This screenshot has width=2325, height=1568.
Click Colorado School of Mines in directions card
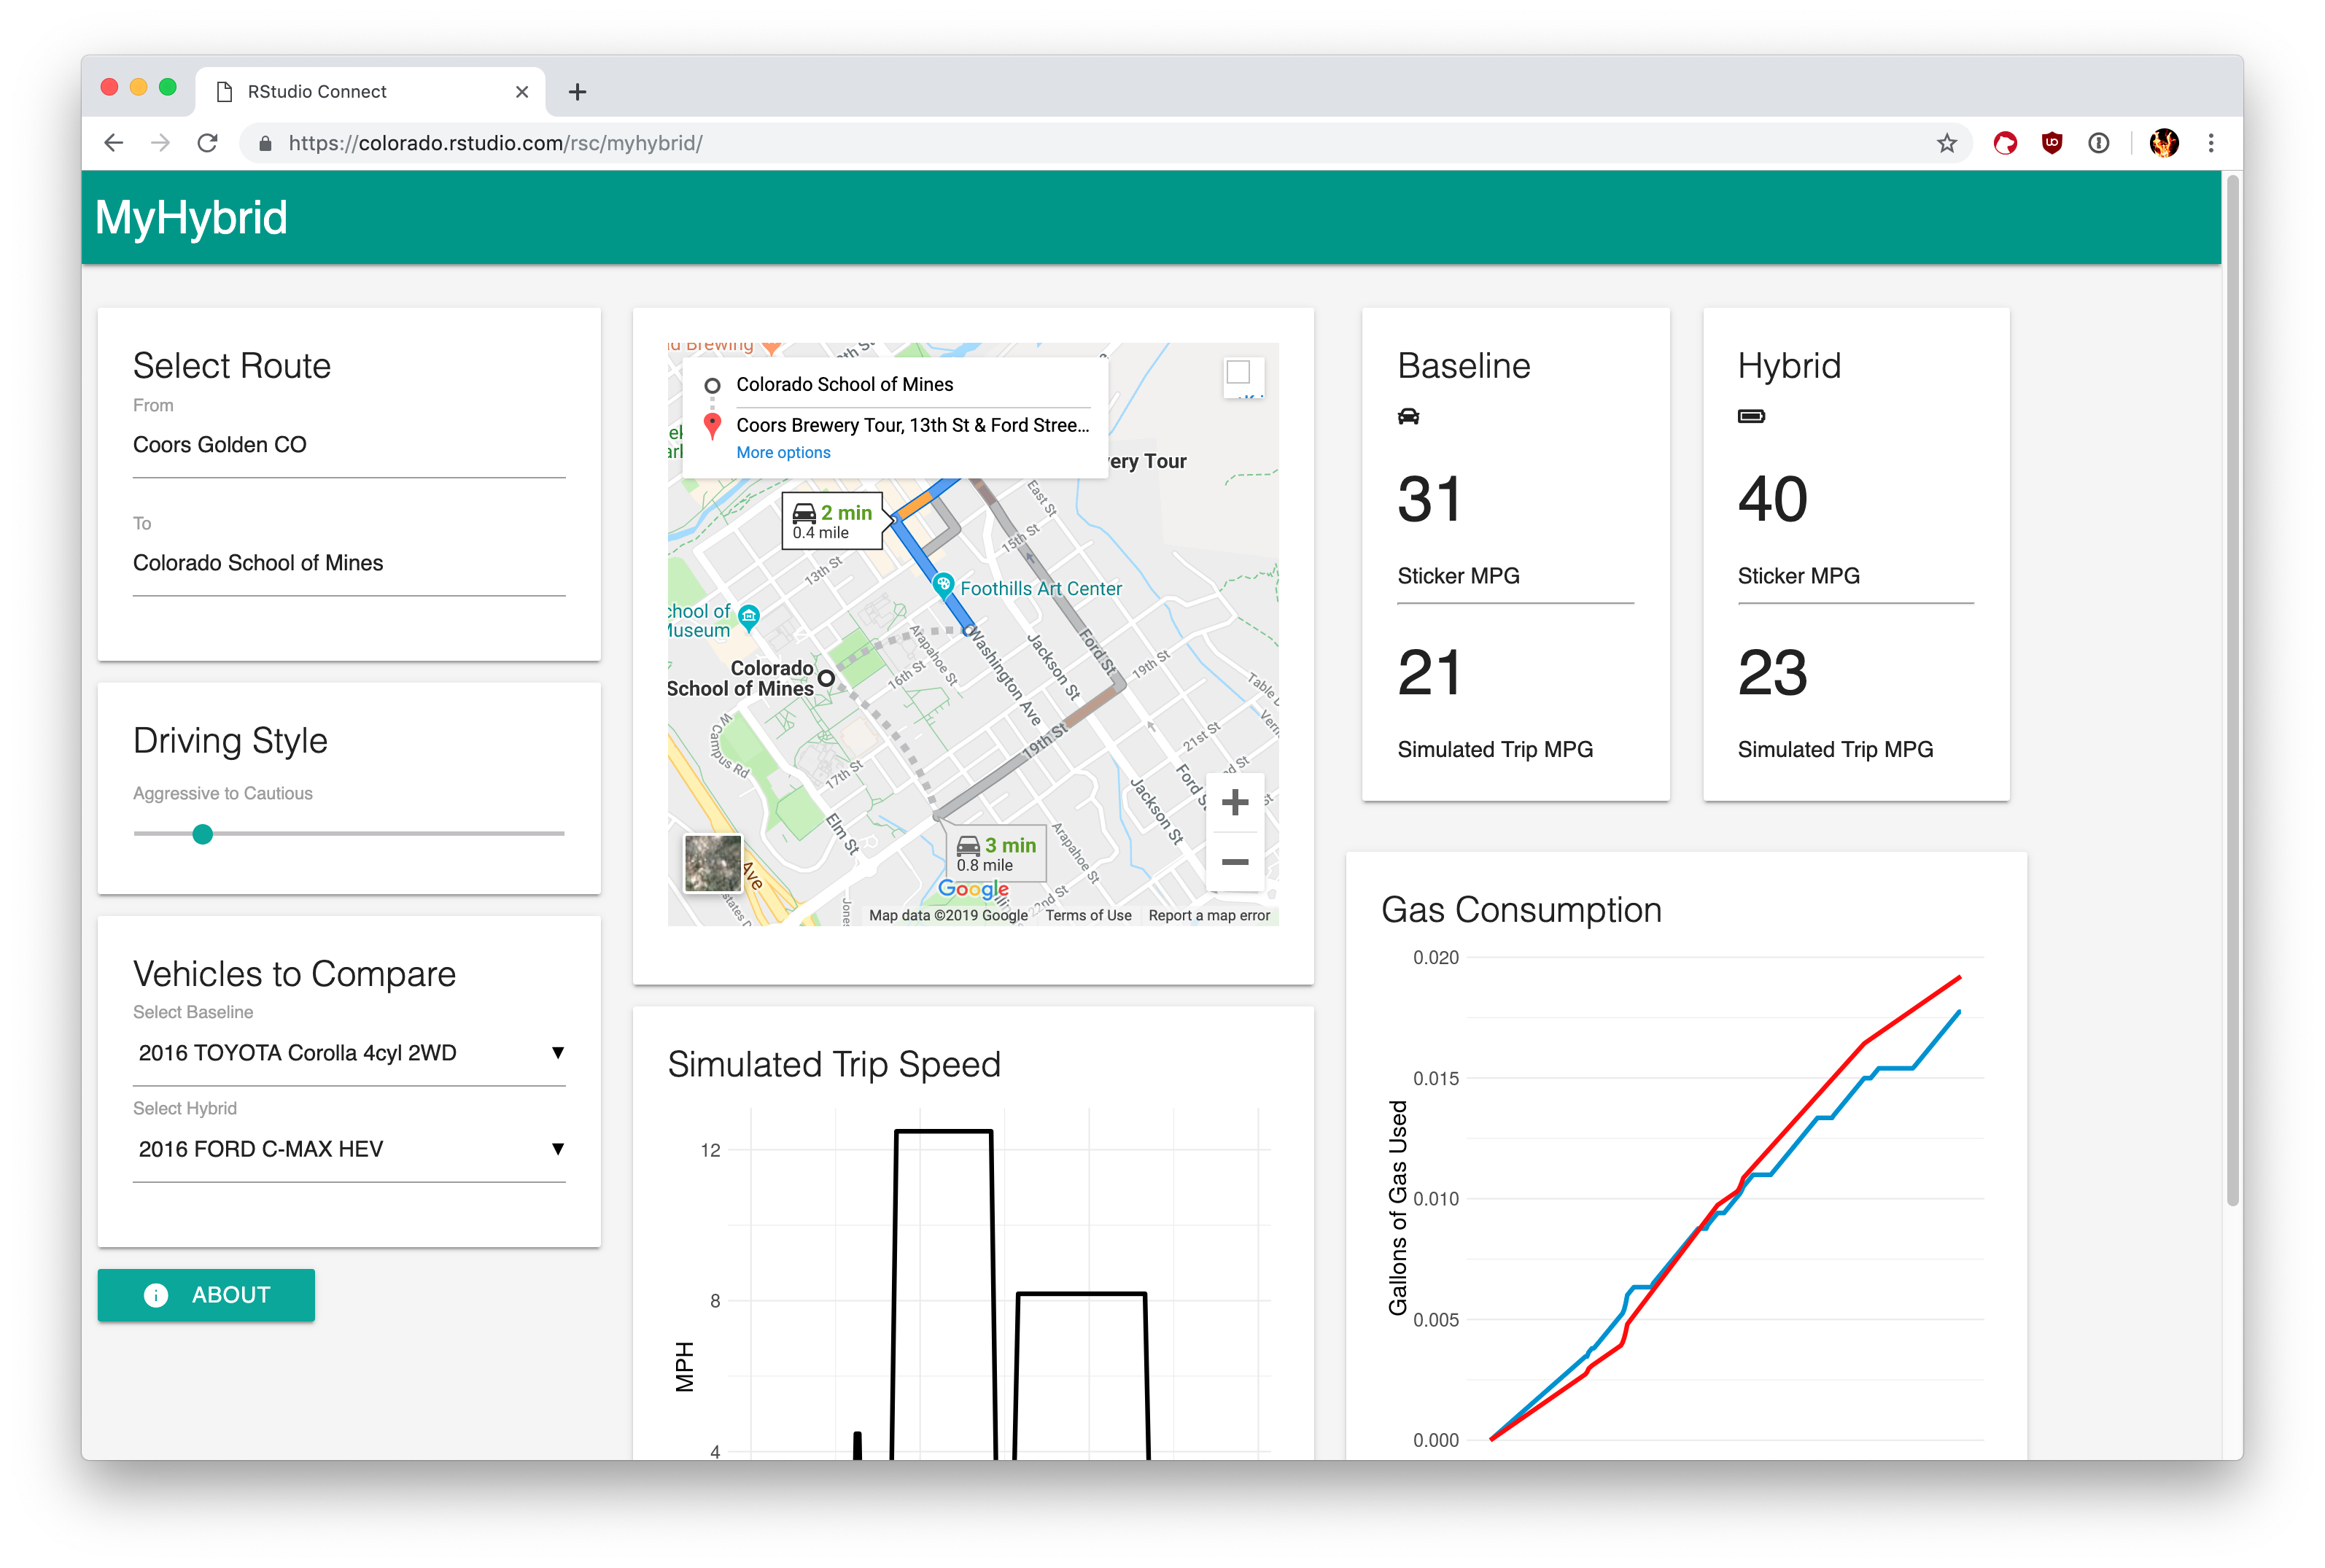(844, 385)
